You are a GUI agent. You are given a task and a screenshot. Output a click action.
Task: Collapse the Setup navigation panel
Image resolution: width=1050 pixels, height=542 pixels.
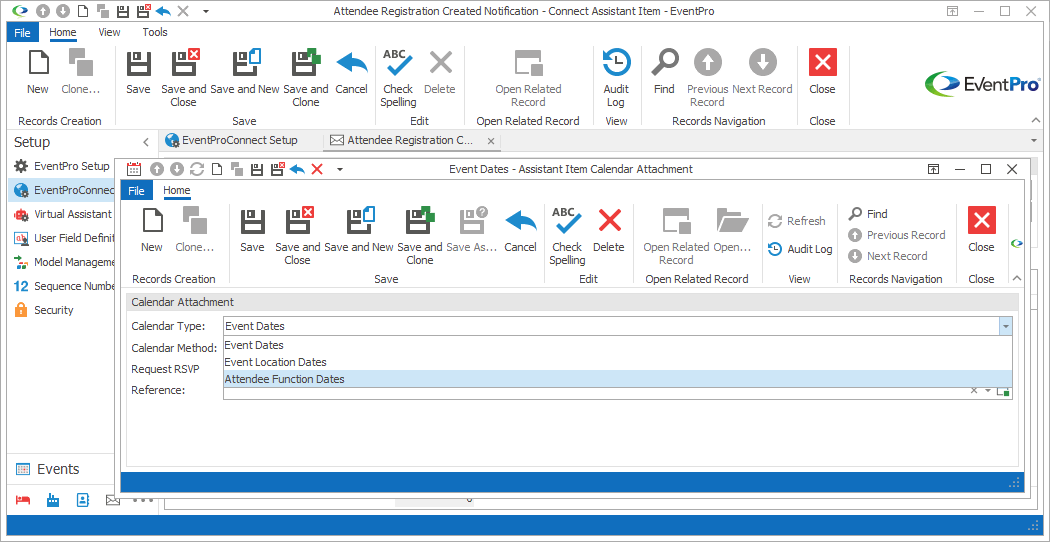tap(146, 142)
